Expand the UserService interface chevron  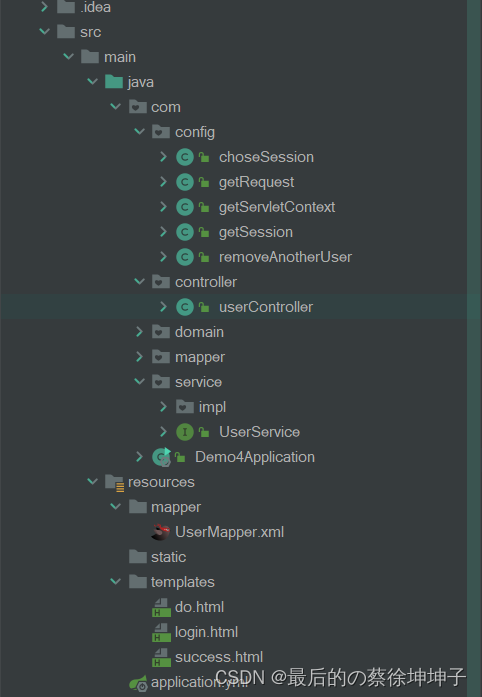pos(163,432)
